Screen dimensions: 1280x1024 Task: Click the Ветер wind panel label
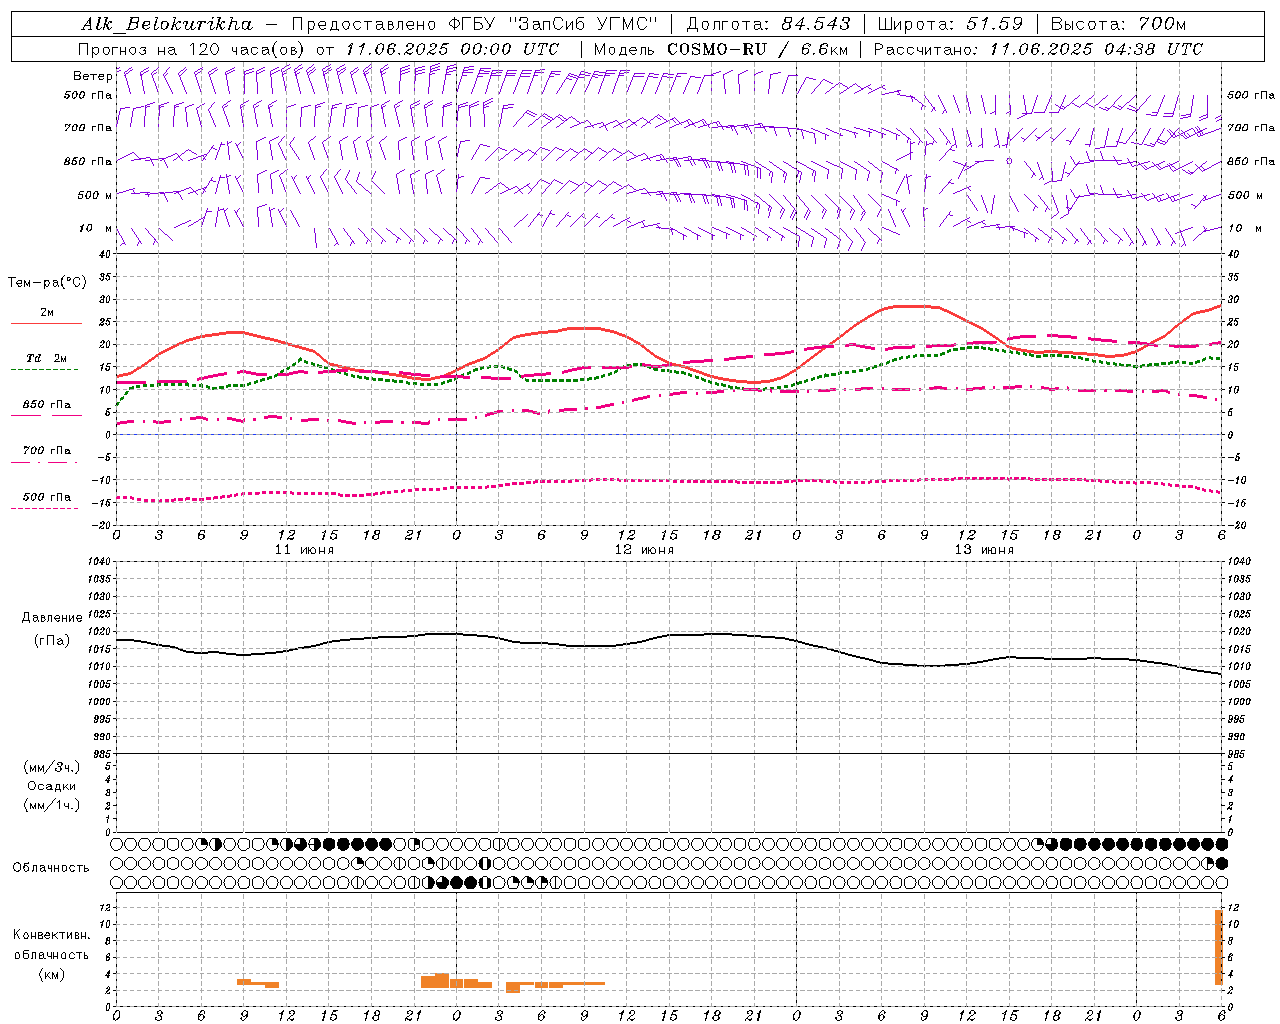pyautogui.click(x=92, y=76)
